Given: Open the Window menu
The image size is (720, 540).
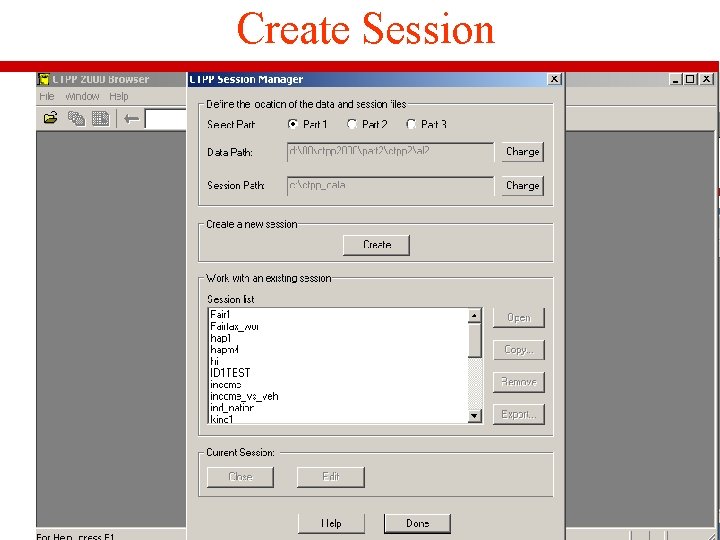Looking at the screenshot, I should click(82, 96).
